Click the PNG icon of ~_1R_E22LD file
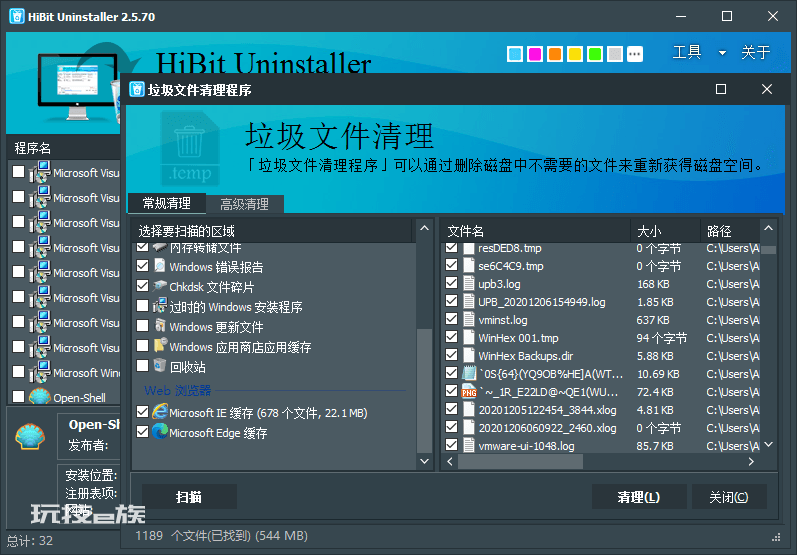797x555 pixels. tap(469, 391)
